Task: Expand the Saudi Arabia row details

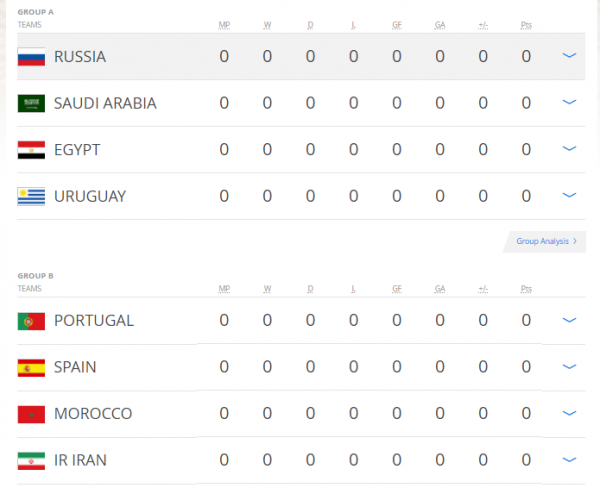Action: click(570, 102)
